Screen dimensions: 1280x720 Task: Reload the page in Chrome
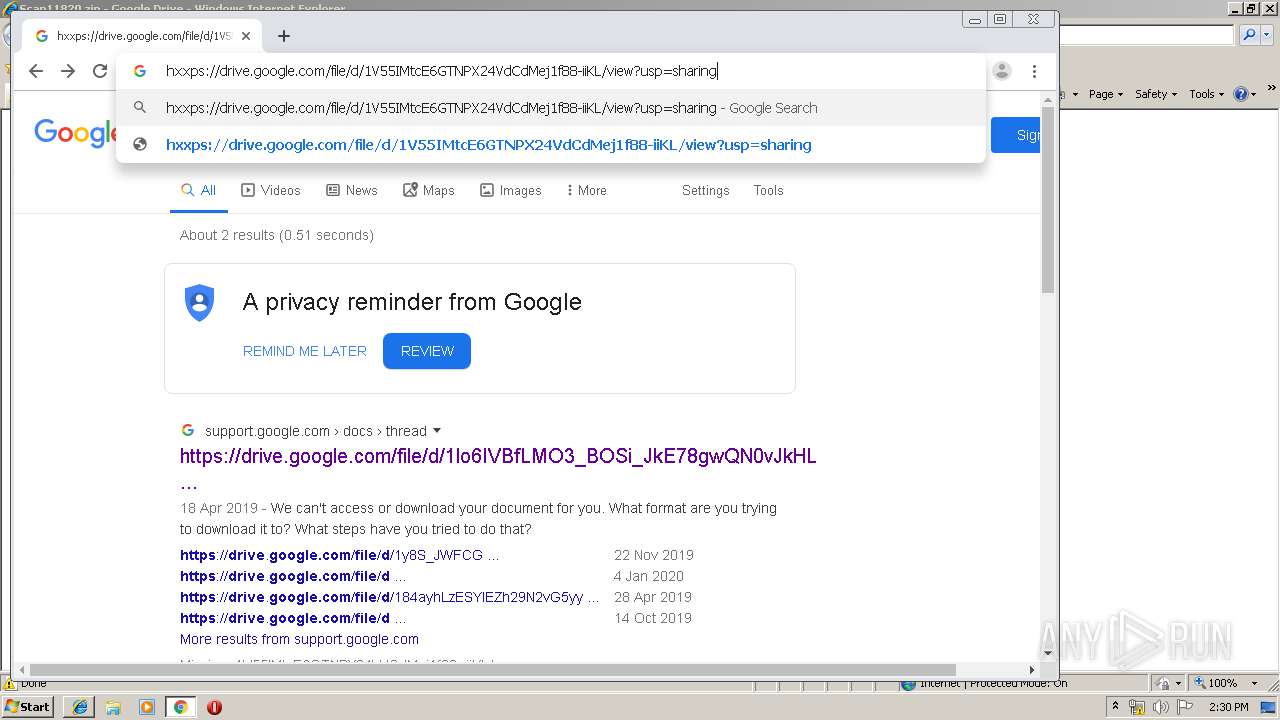point(100,71)
